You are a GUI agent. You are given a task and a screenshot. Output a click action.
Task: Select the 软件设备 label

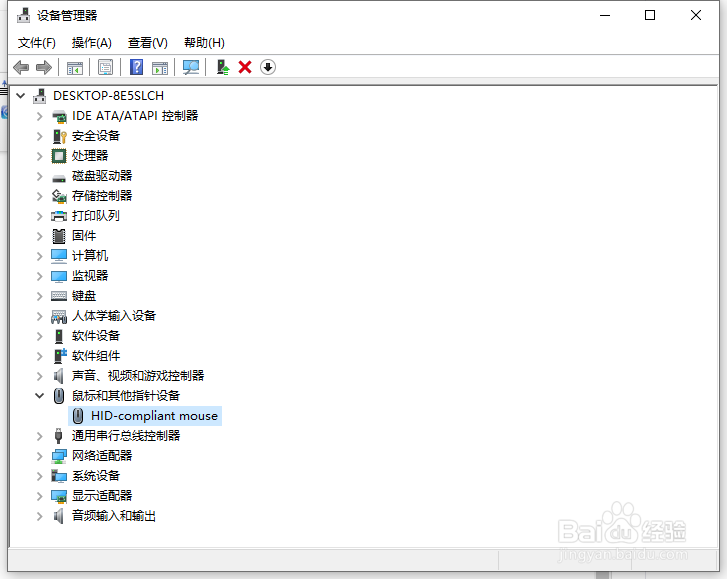point(96,336)
